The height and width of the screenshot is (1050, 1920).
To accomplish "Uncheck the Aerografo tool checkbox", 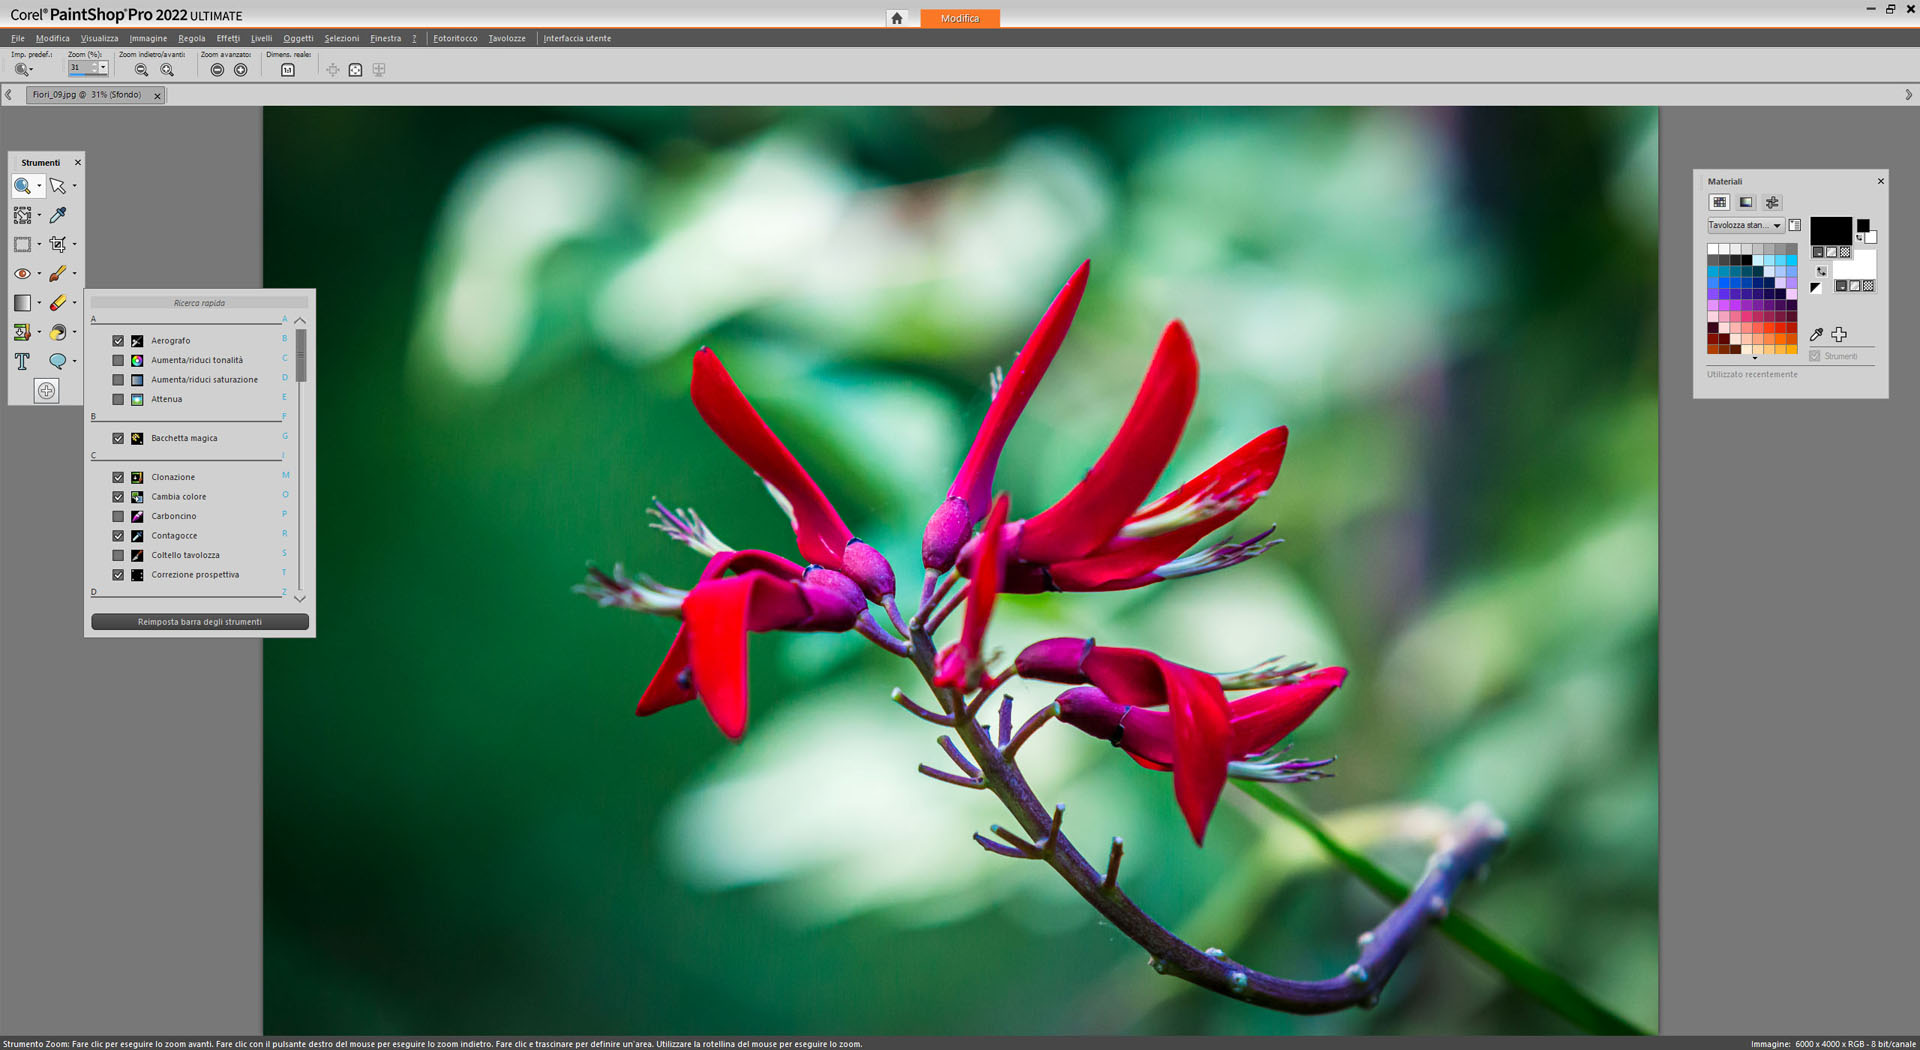I will 118,341.
